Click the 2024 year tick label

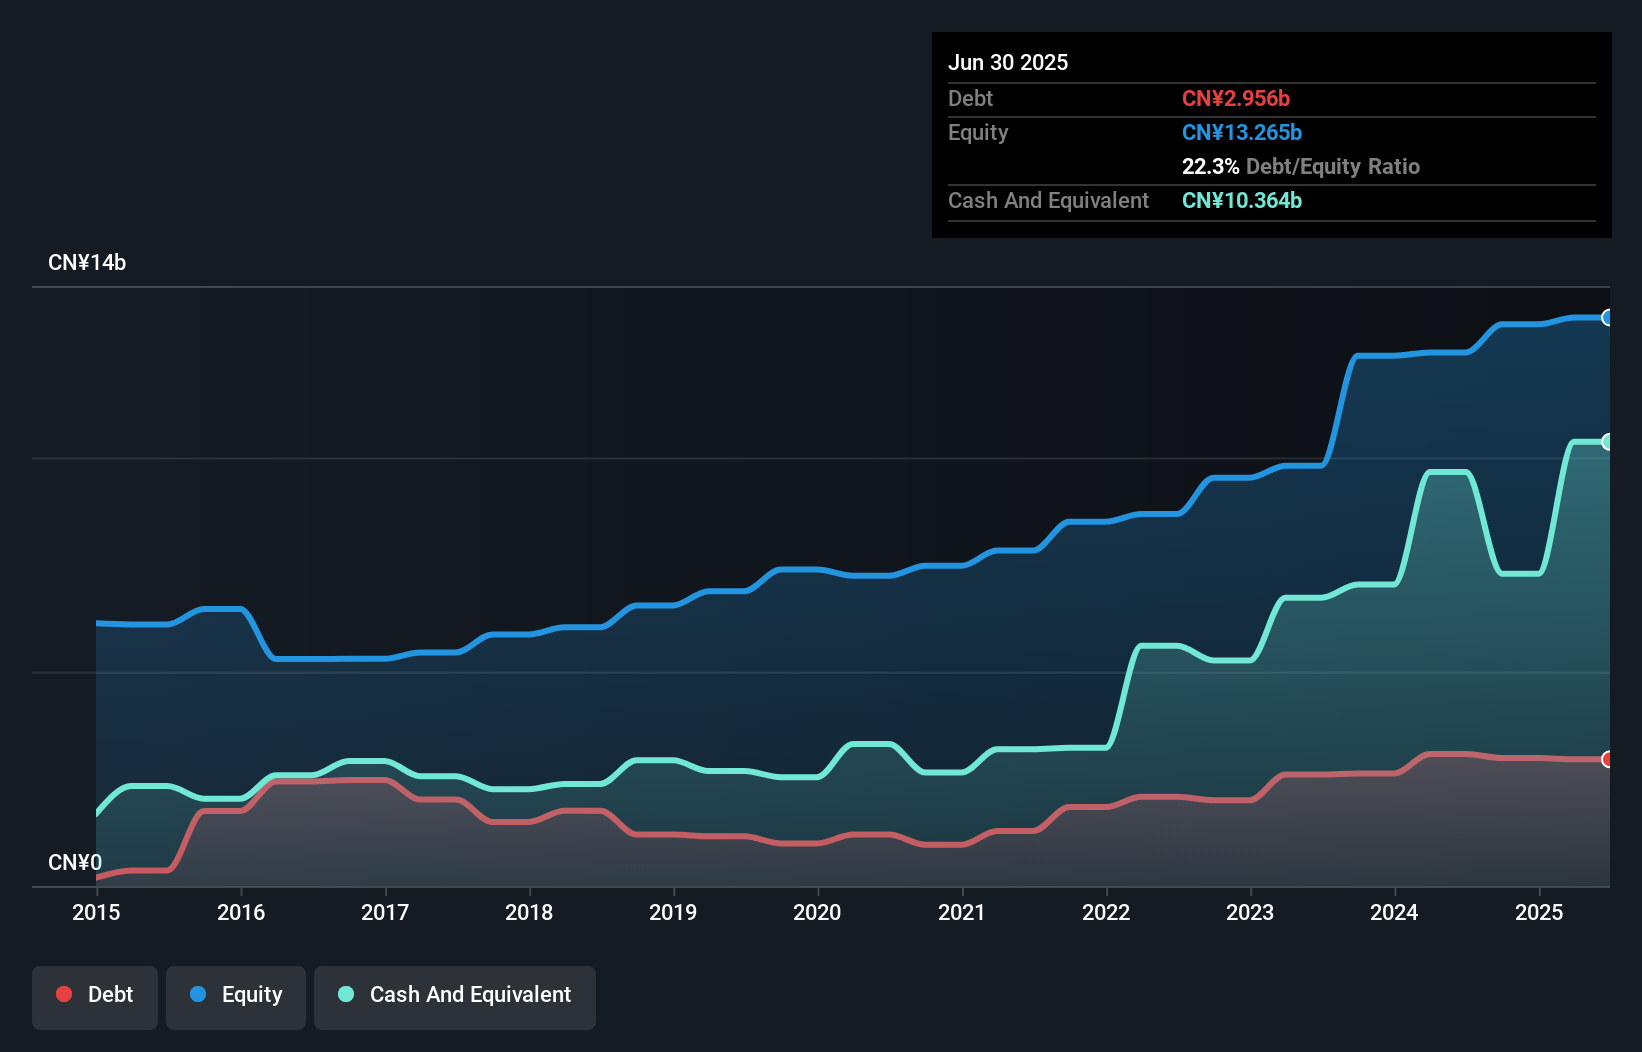[1394, 912]
